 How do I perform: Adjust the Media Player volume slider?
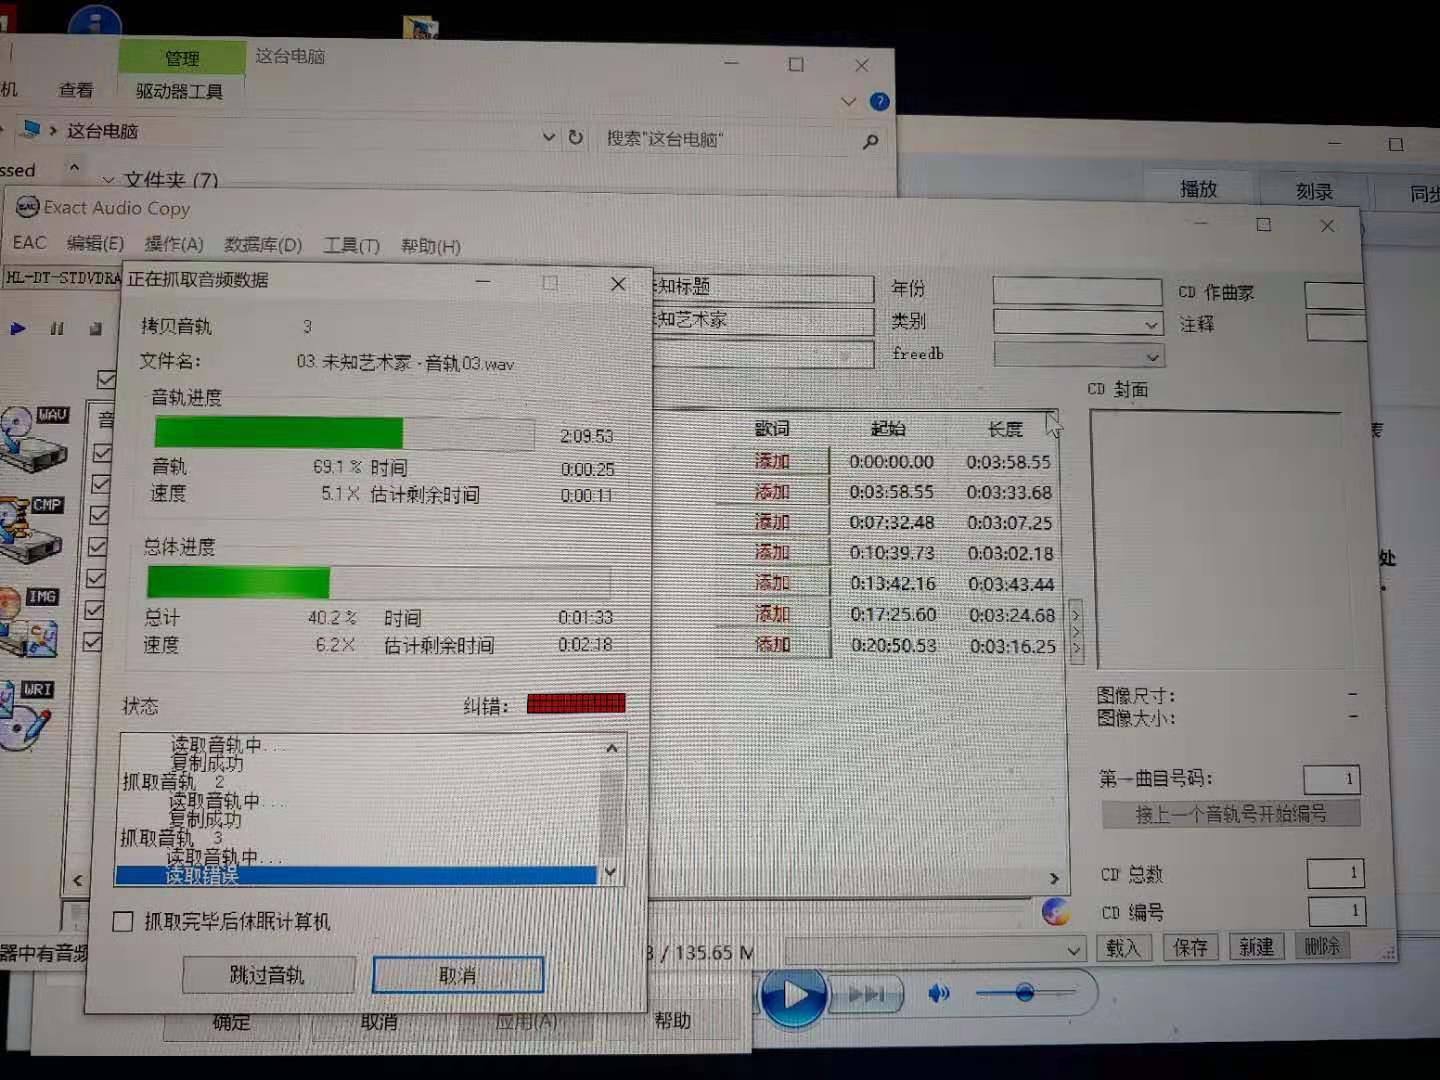[x=1024, y=992]
